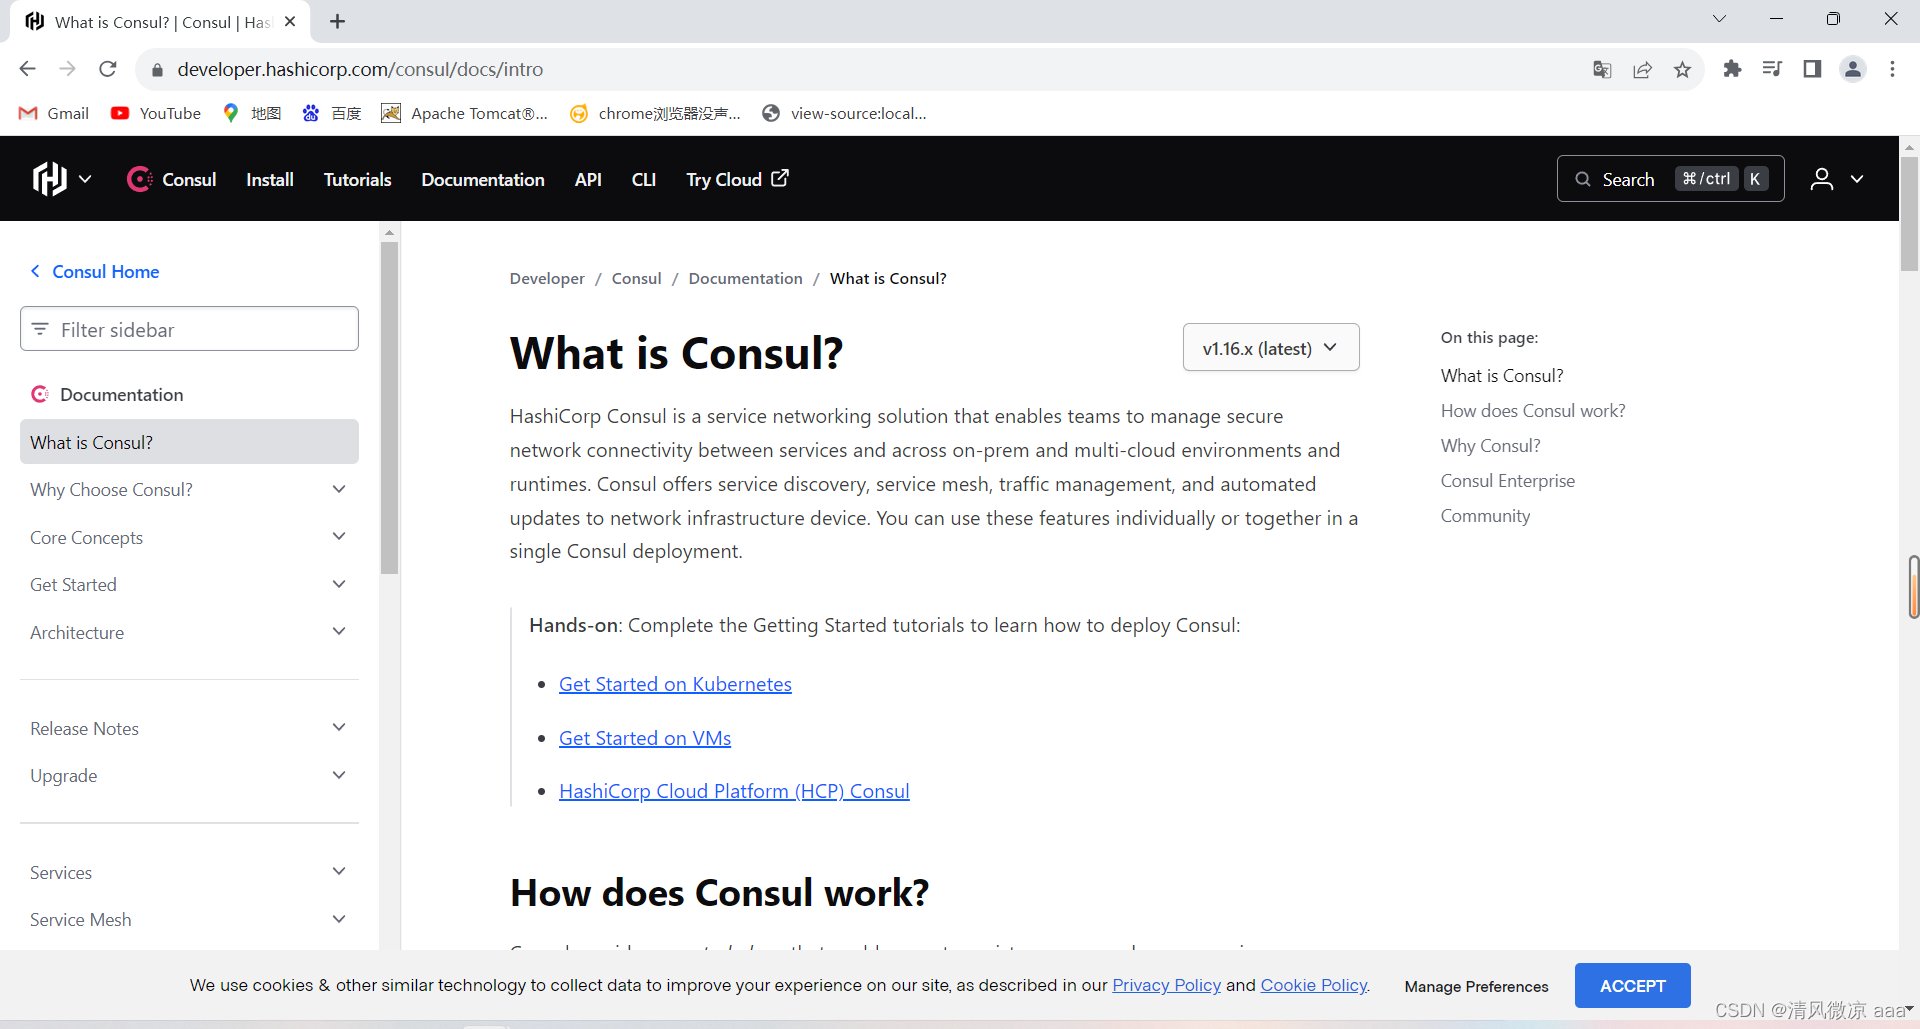Open the 百度 bookmark
This screenshot has height=1029, width=1920.
coord(332,113)
